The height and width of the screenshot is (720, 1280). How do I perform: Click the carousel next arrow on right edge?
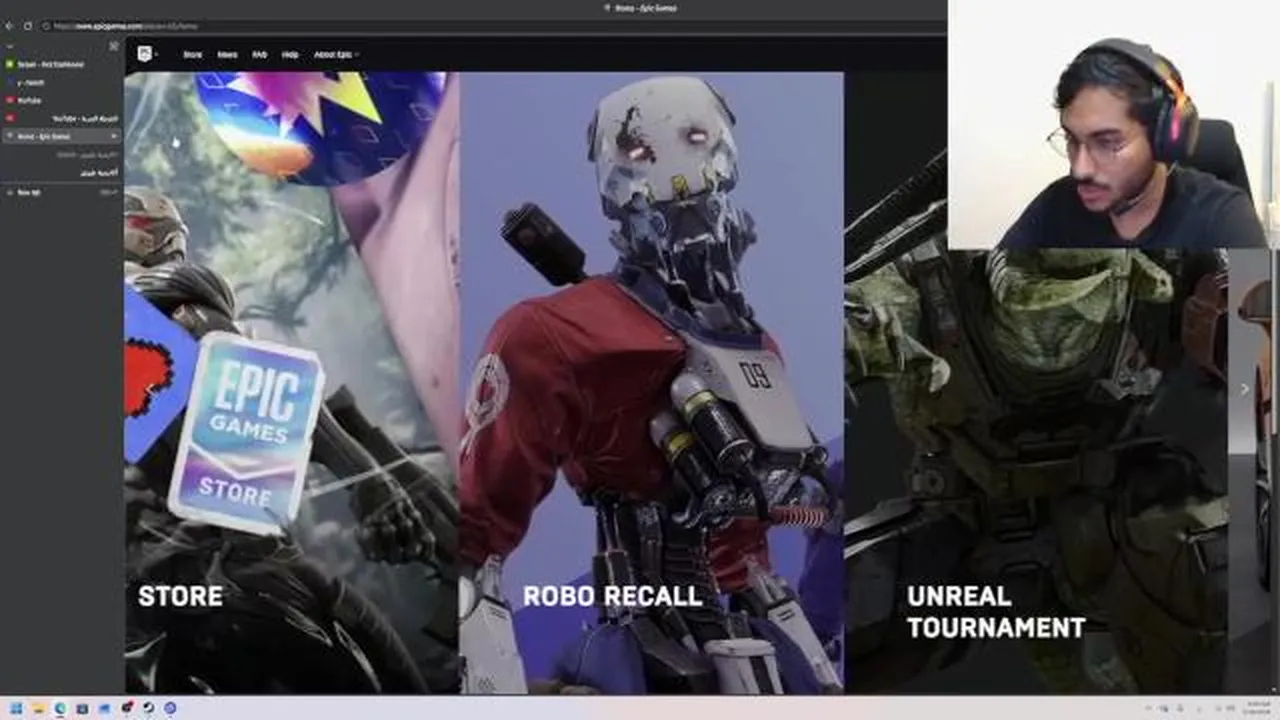tap(1244, 389)
